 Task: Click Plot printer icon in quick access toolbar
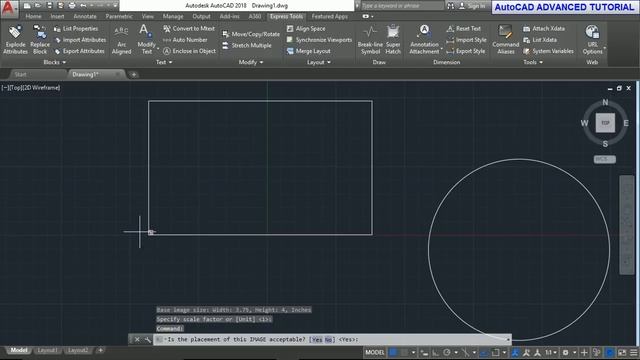tap(72, 6)
